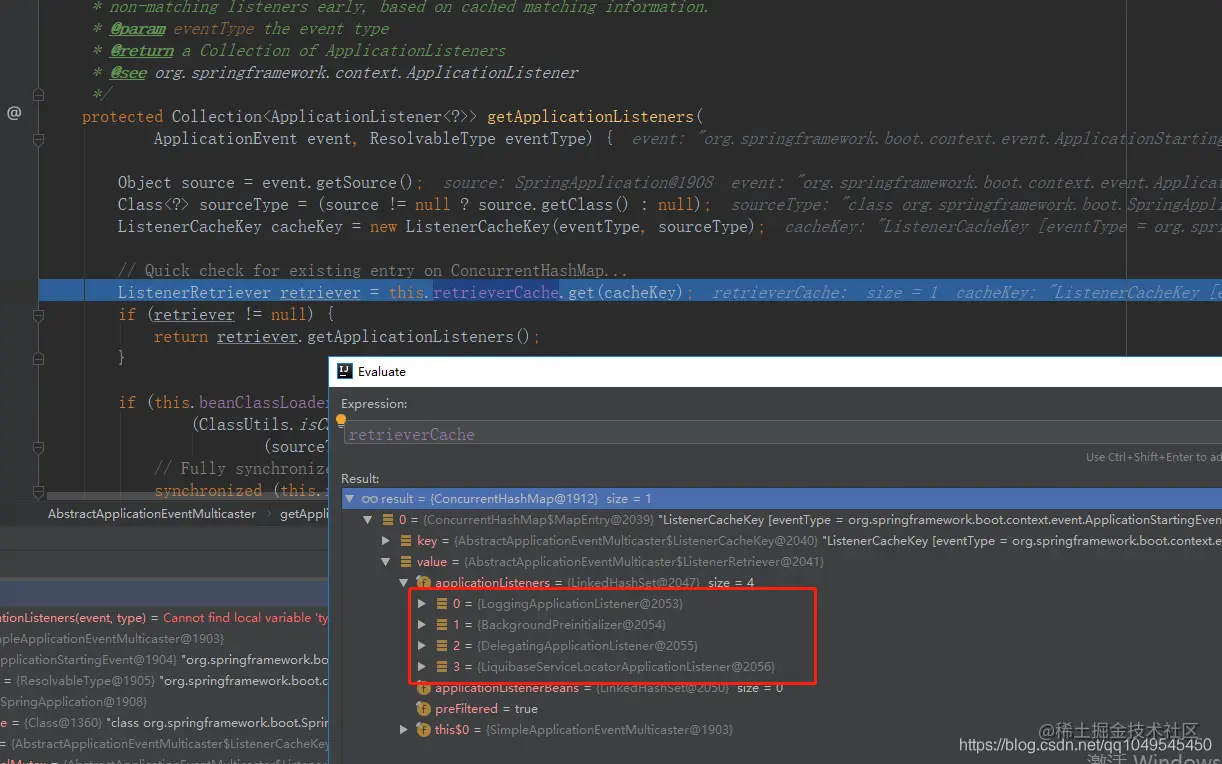Select AbstractApplicationEventMulticaster breadcrumb
The height and width of the screenshot is (764, 1222).
pyautogui.click(x=152, y=514)
